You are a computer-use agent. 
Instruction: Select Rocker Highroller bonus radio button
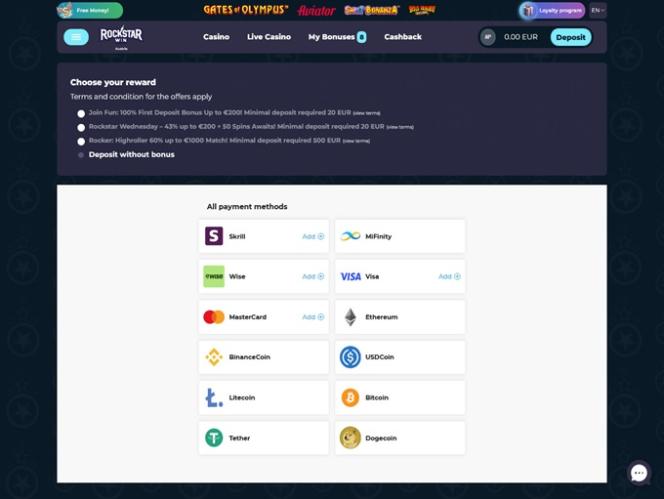click(x=81, y=141)
